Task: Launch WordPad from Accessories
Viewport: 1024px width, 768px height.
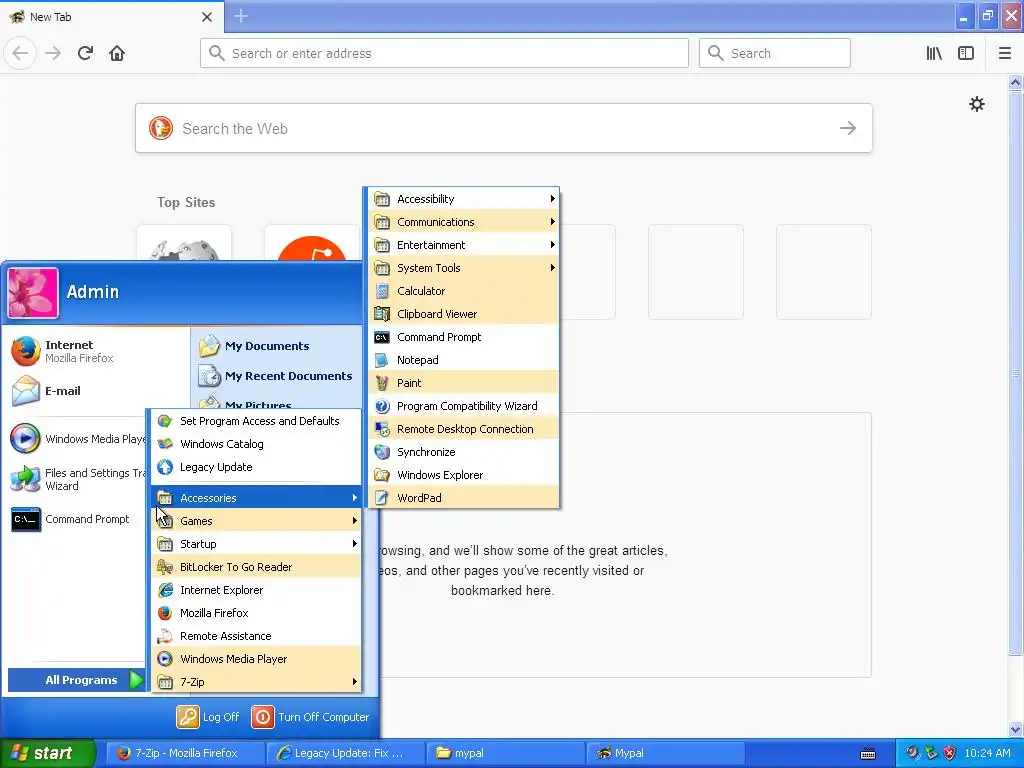Action: [464, 498]
